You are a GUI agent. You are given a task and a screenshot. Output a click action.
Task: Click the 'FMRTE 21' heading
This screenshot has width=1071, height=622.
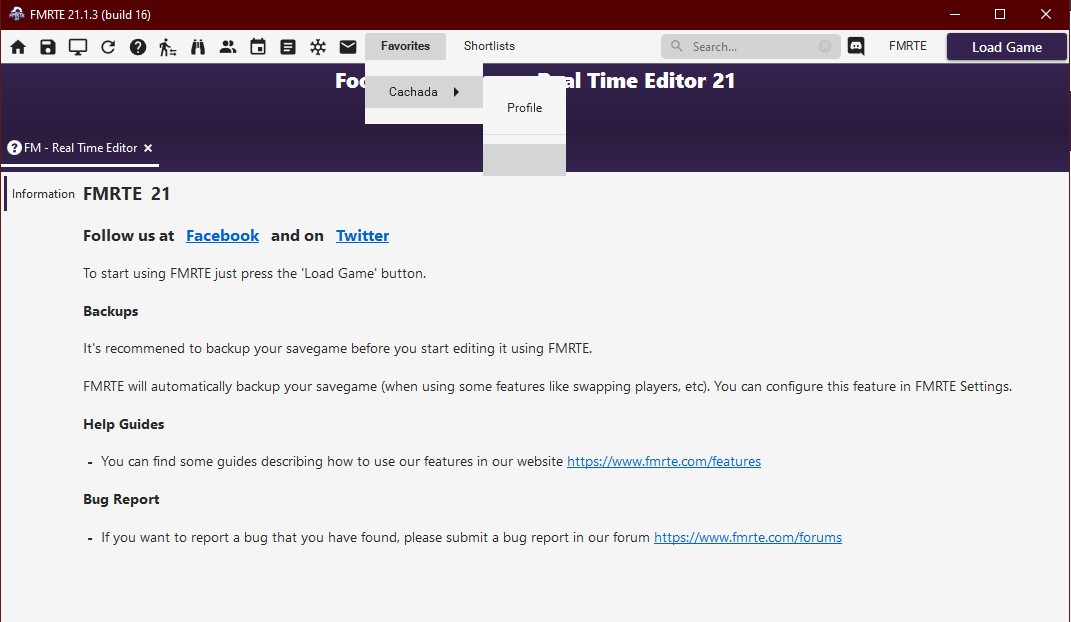coord(126,194)
